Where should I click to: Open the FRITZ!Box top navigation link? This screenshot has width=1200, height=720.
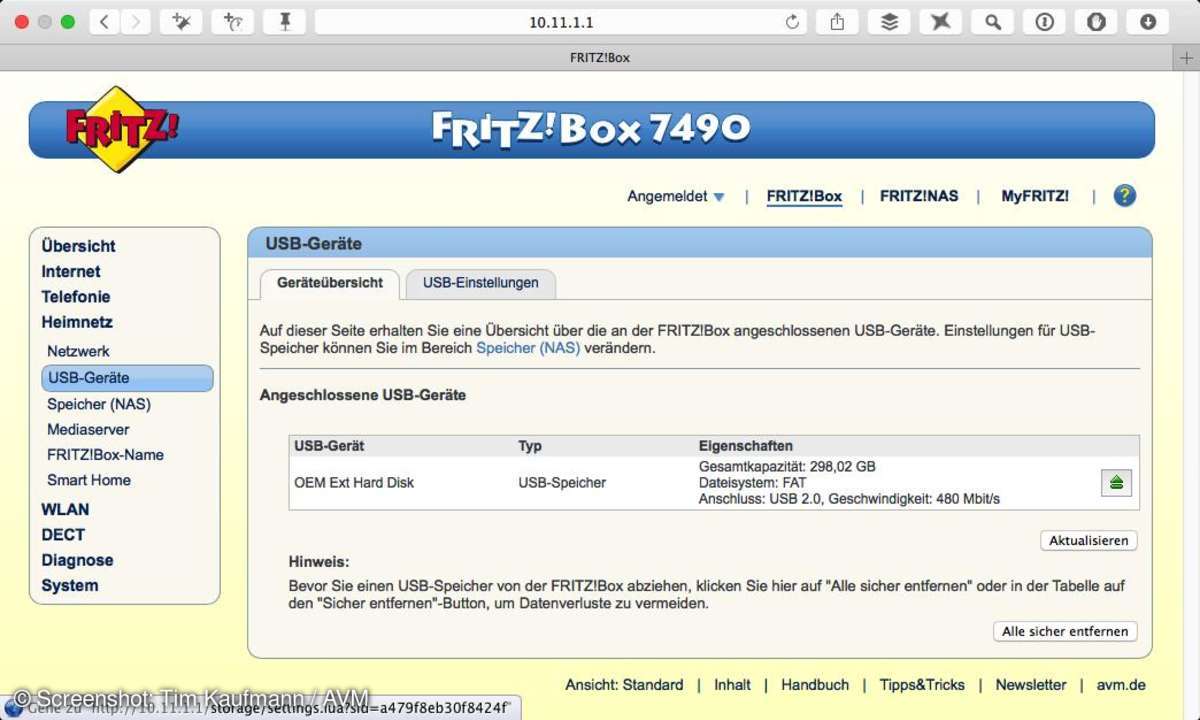coord(804,196)
